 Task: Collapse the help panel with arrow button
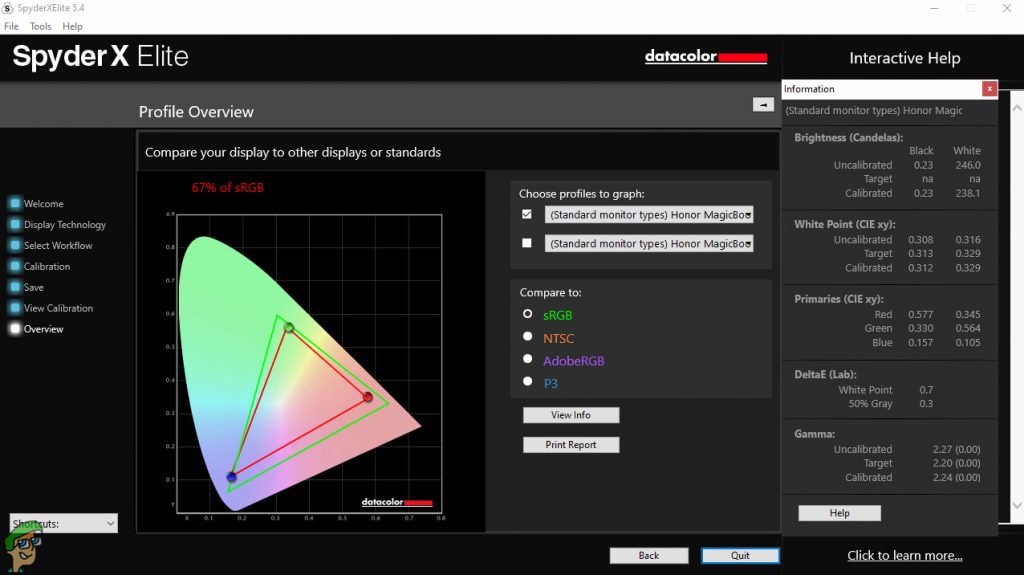click(763, 105)
